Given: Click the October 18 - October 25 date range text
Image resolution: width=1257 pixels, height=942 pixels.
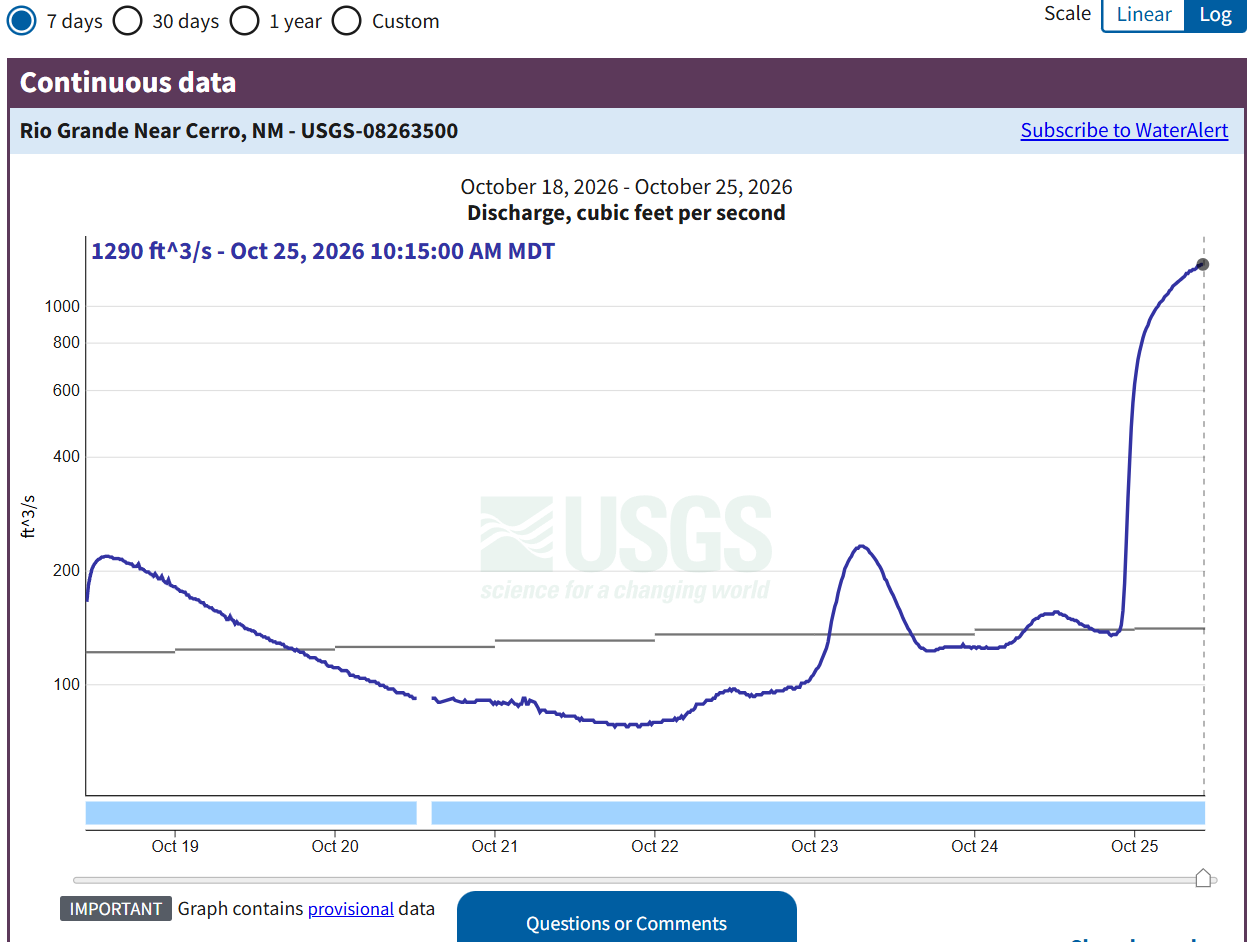Looking at the screenshot, I should tap(626, 187).
